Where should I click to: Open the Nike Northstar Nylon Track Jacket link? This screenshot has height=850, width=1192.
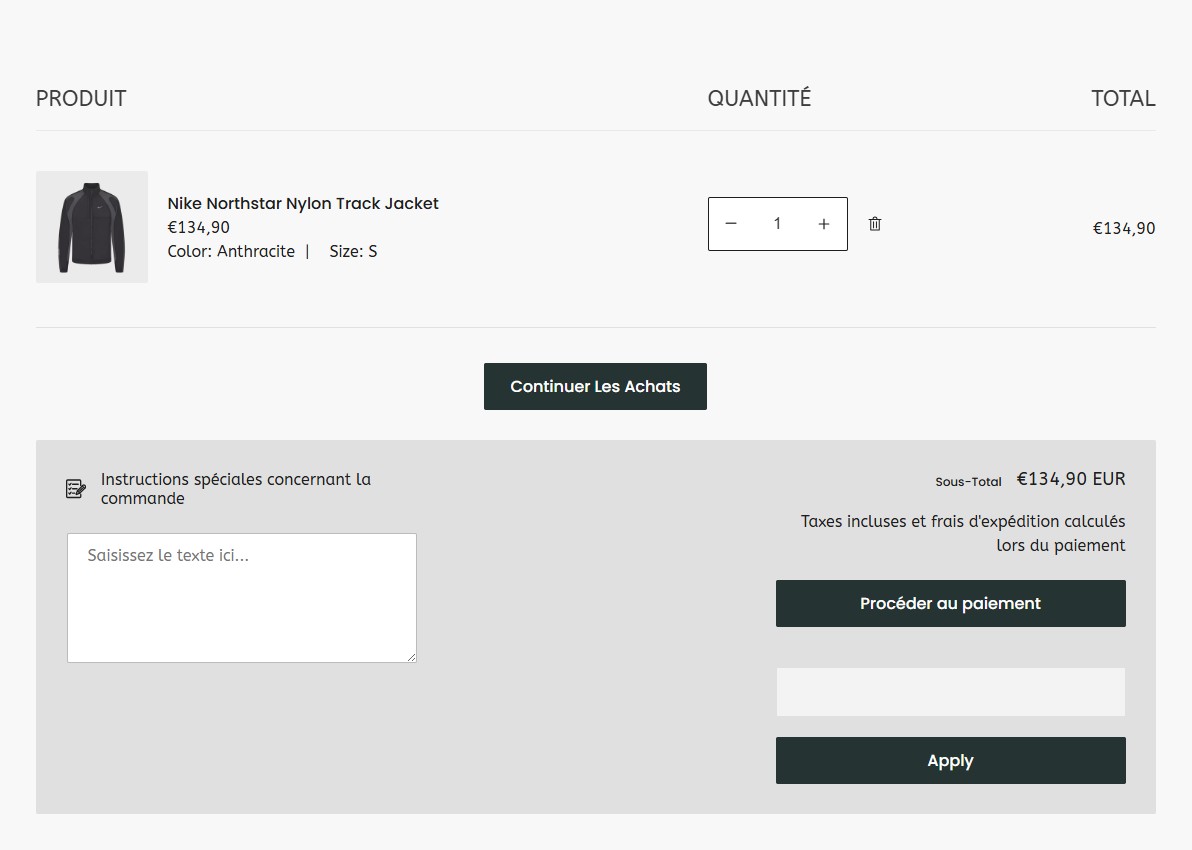click(303, 203)
